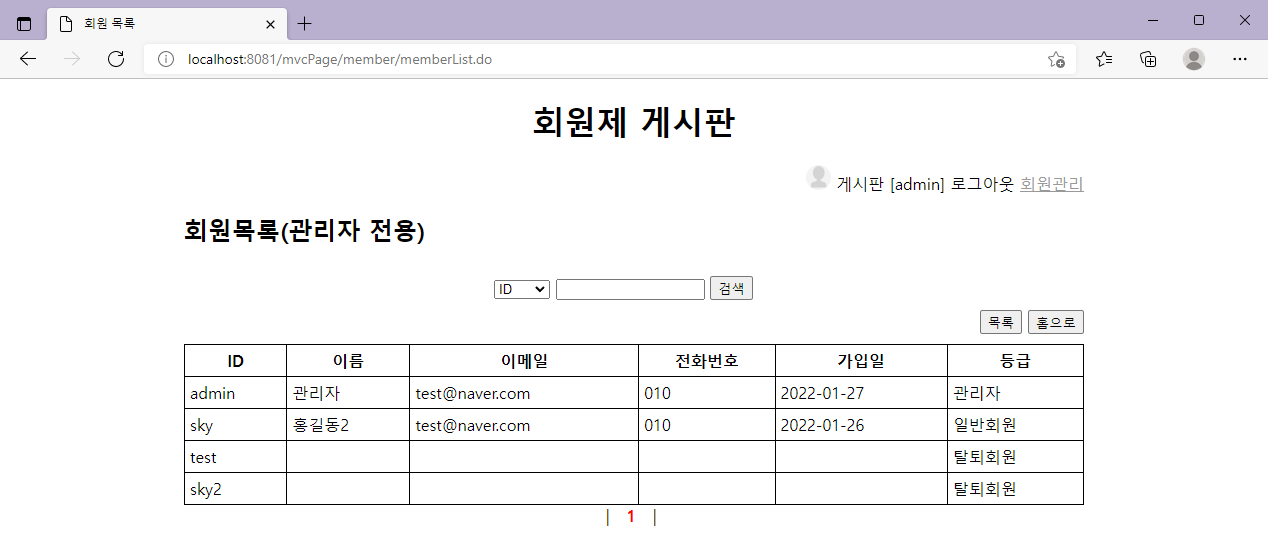This screenshot has width=1268, height=539.
Task: Add this page to favorites star icon
Action: click(1056, 59)
